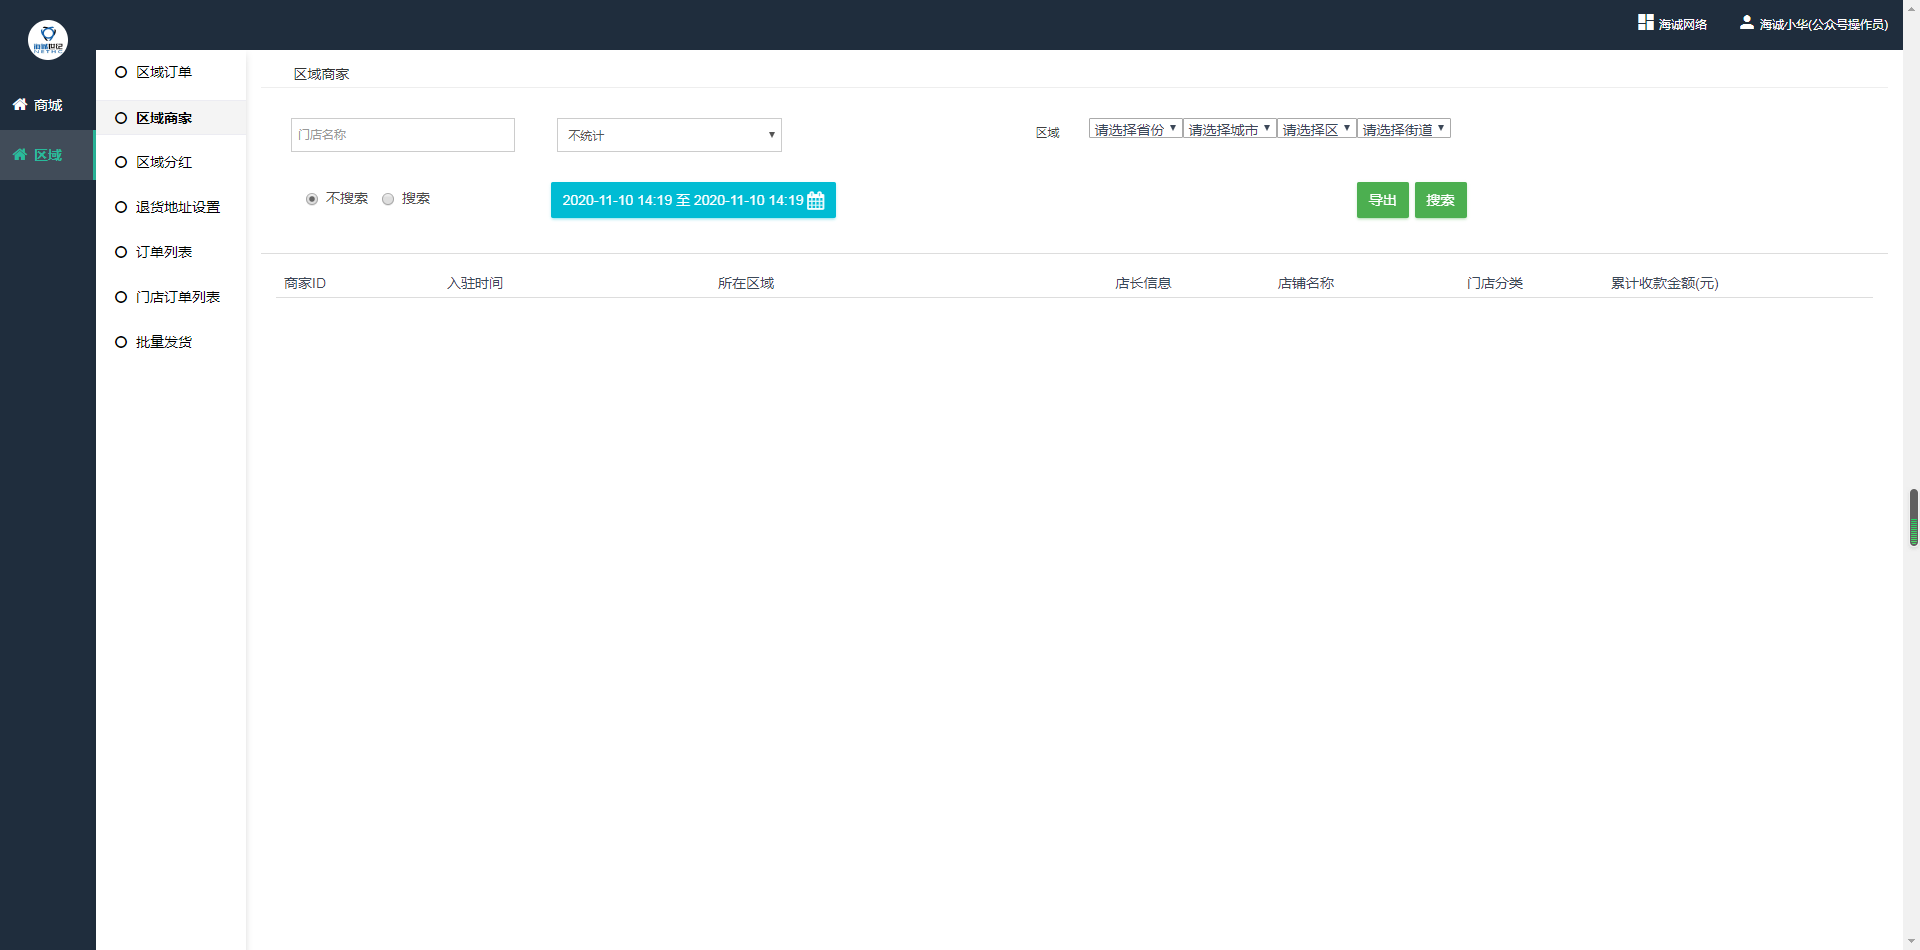Open the 请选择街道 street dropdown
Viewport: 1920px width, 950px height.
1403,129
